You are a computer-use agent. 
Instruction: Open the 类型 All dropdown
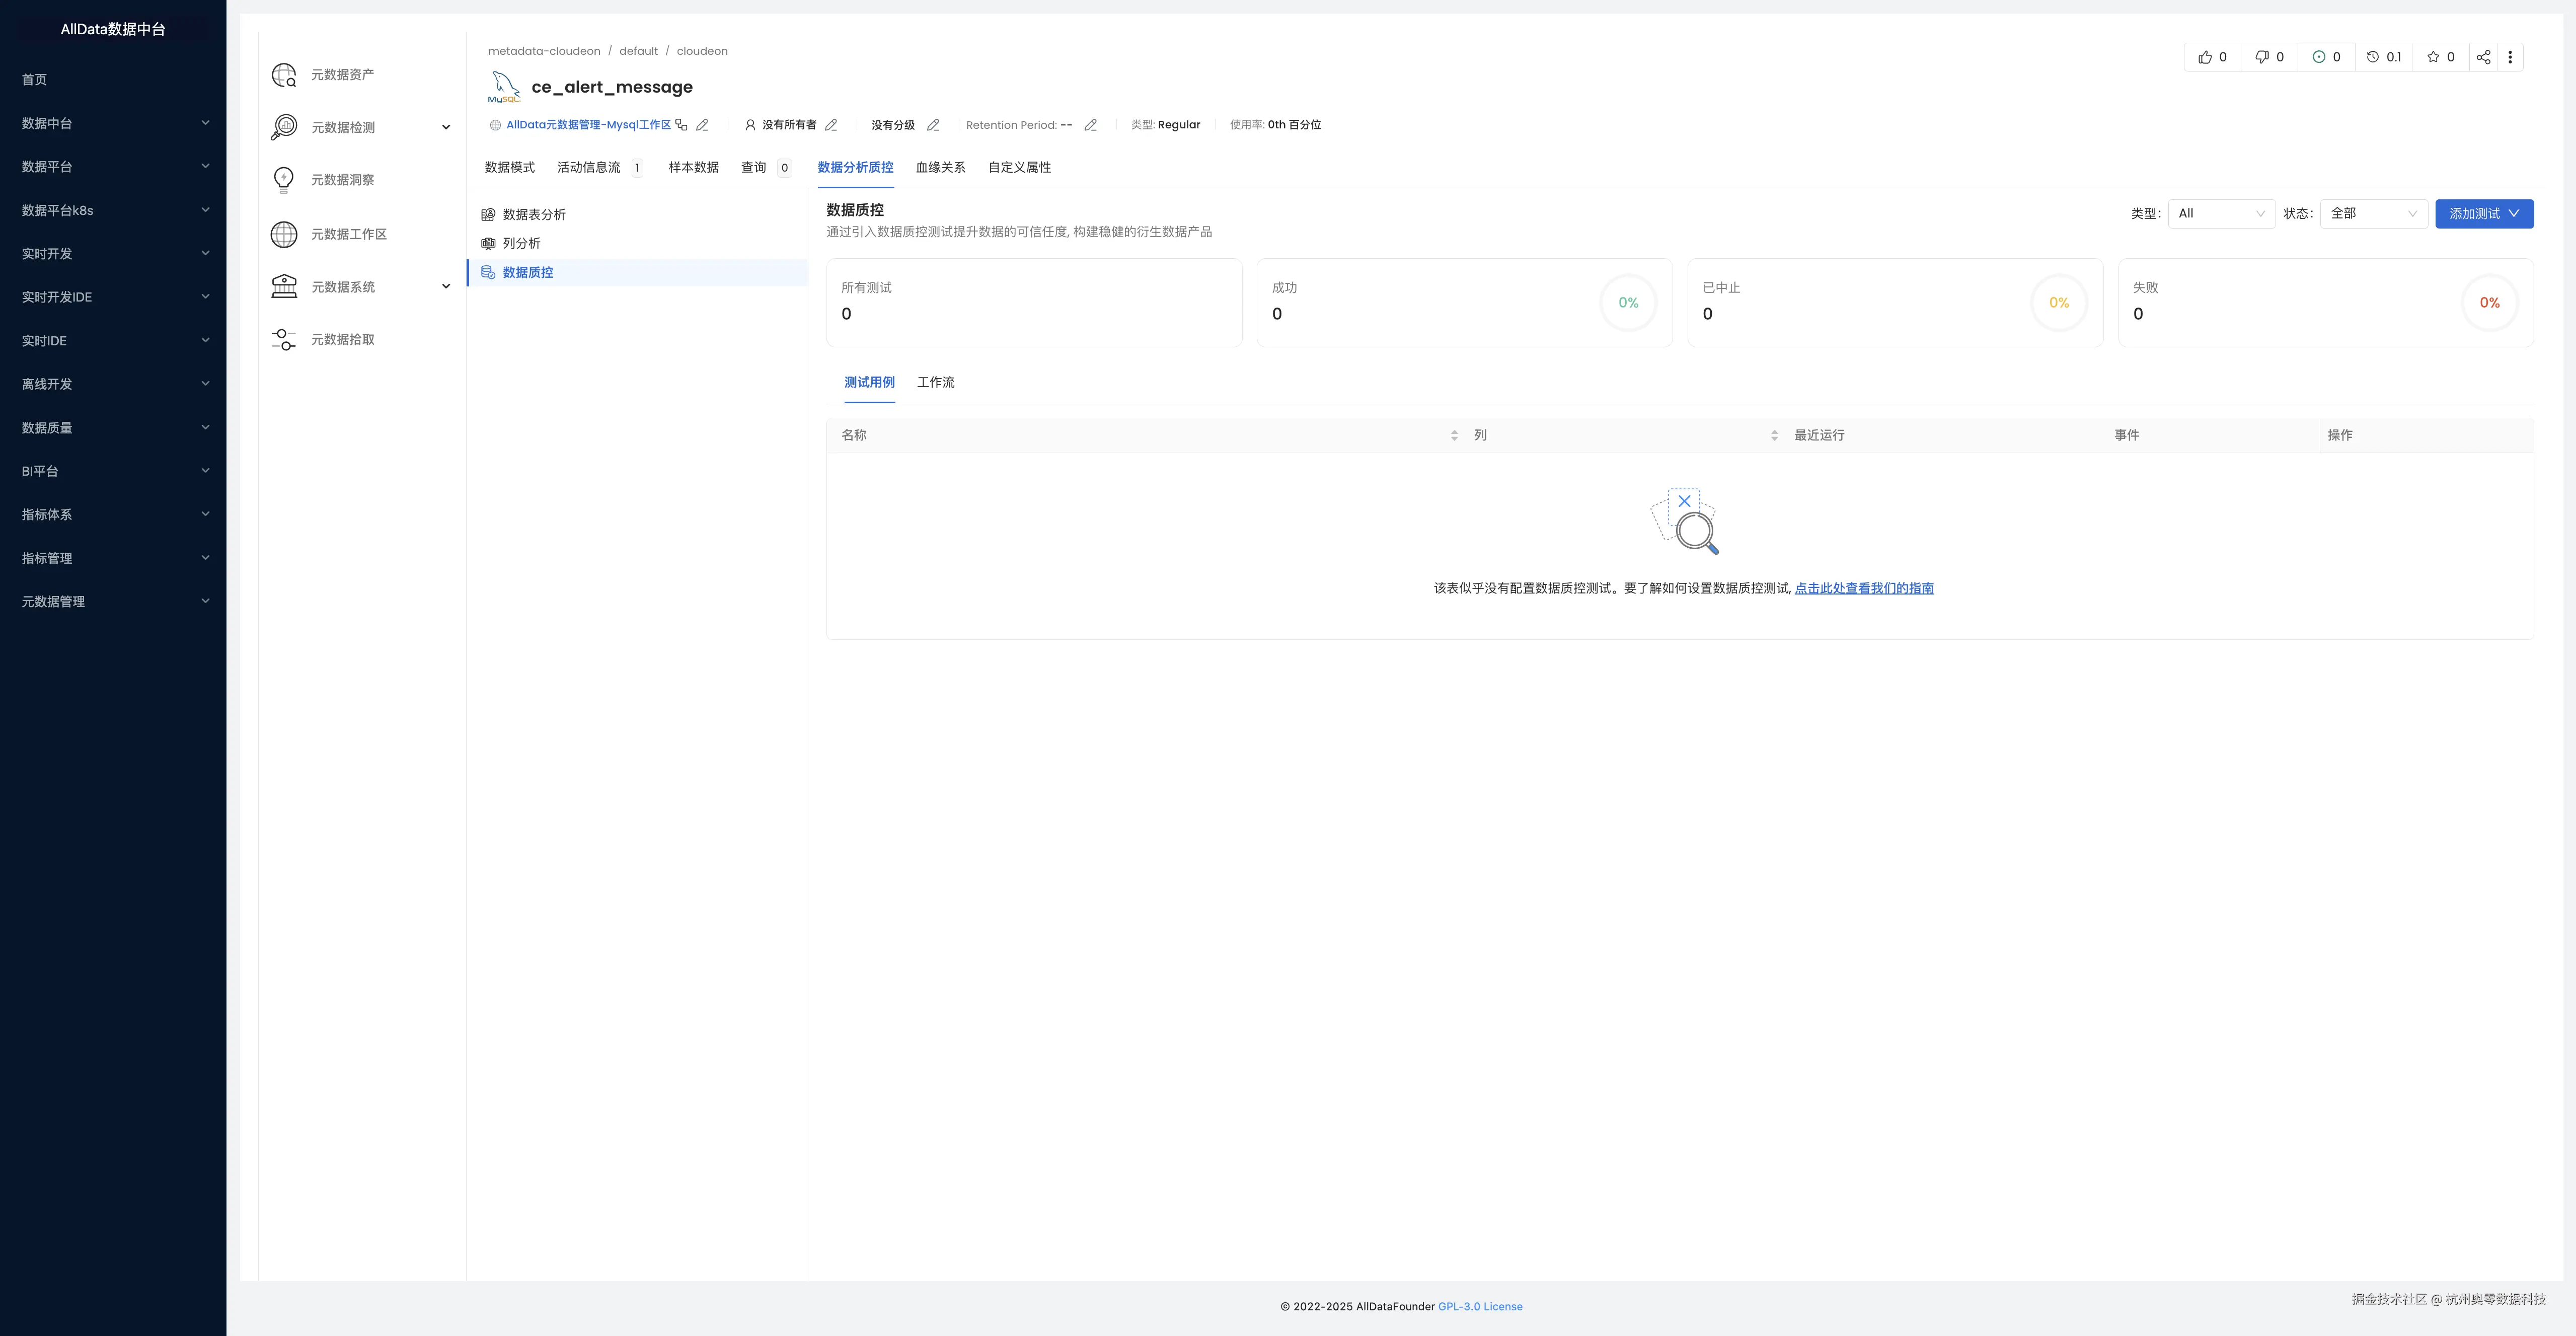point(2221,214)
